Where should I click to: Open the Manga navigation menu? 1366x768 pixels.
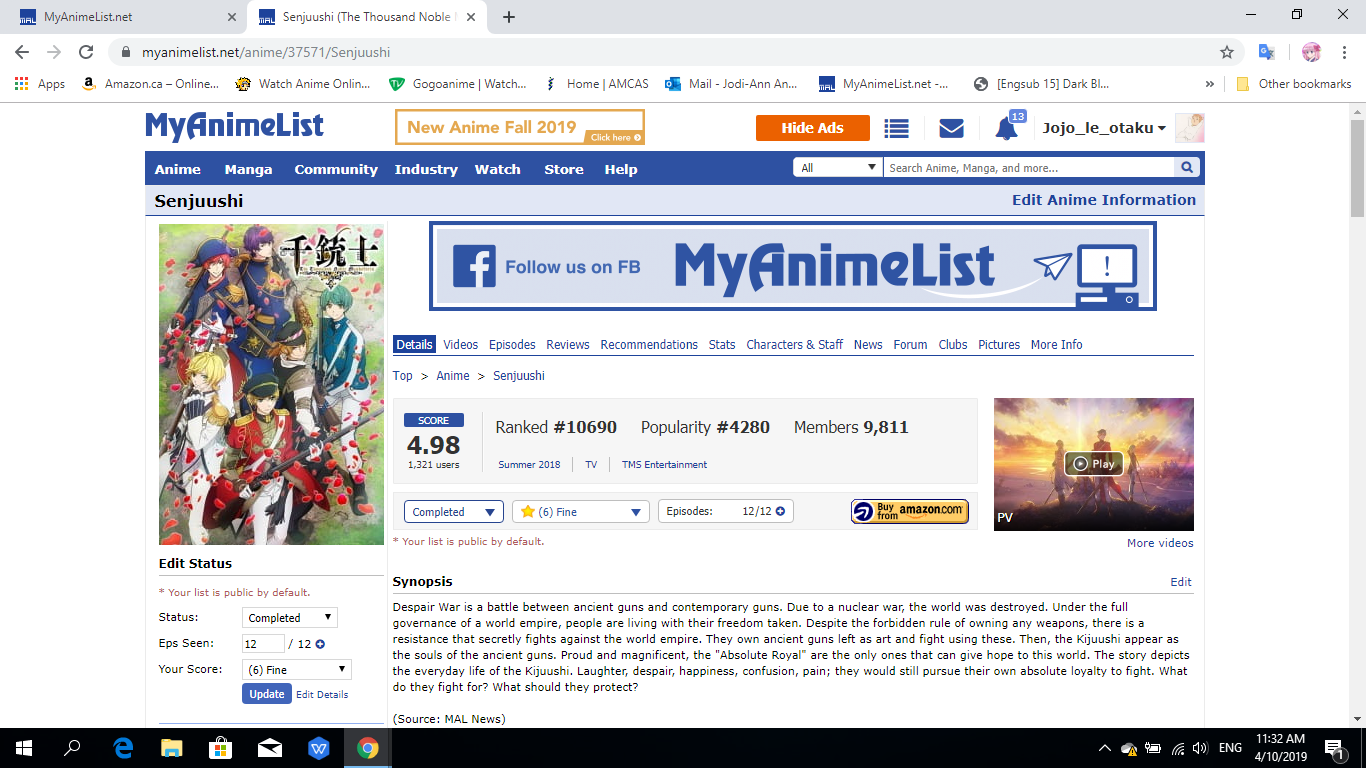(x=247, y=169)
